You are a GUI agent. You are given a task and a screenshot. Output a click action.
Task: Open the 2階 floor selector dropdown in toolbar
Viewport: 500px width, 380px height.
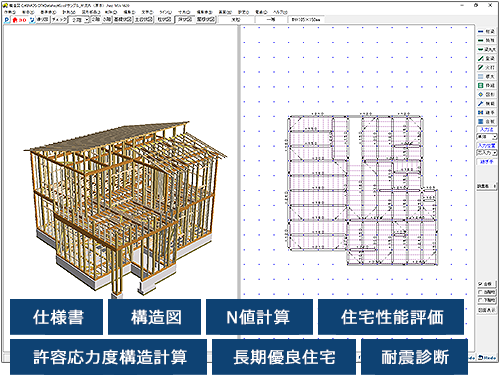79,20
